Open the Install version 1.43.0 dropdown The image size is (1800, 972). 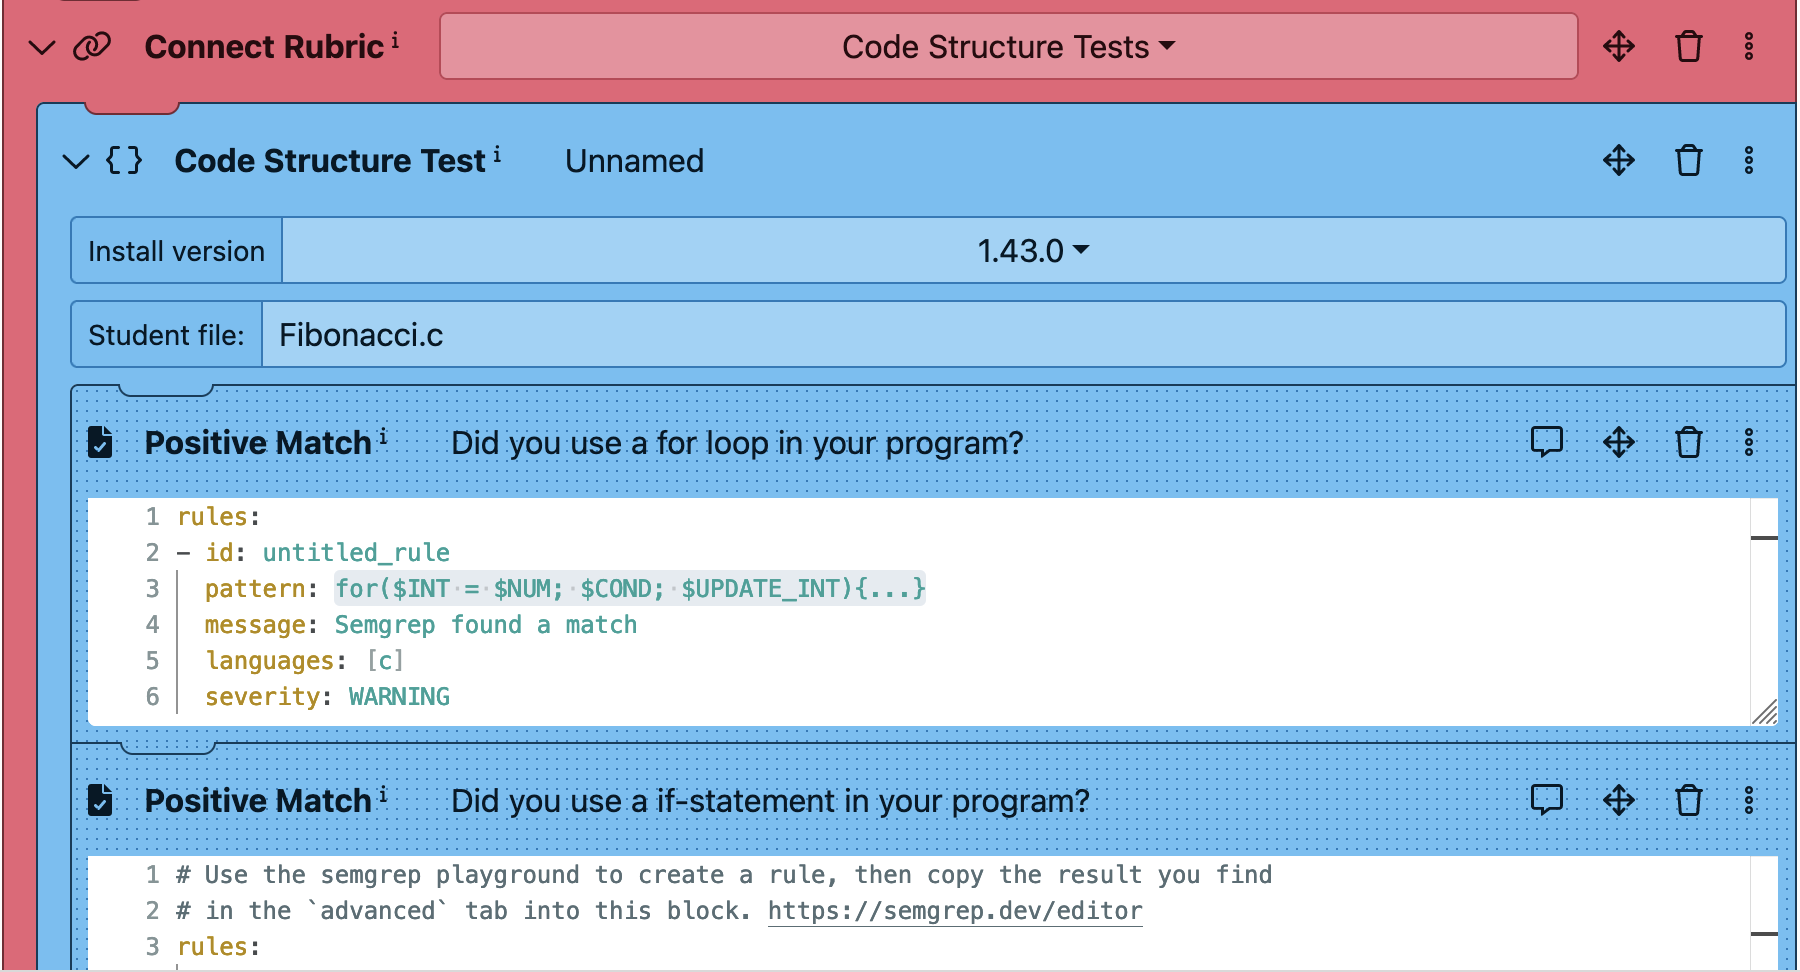pyautogui.click(x=1032, y=251)
